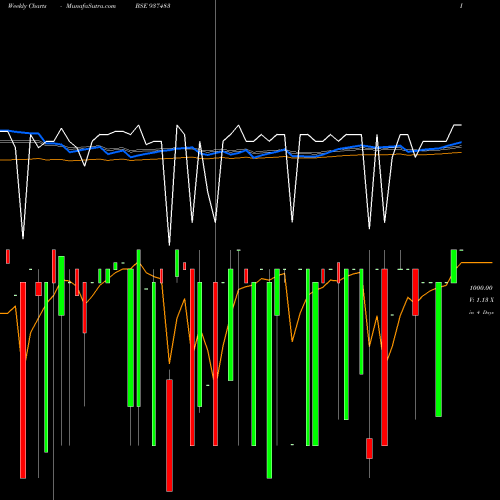This screenshot has height=500, width=500.
Task: Click the 'MunafaSutra.com' label in header
Action: pyautogui.click(x=91, y=6)
